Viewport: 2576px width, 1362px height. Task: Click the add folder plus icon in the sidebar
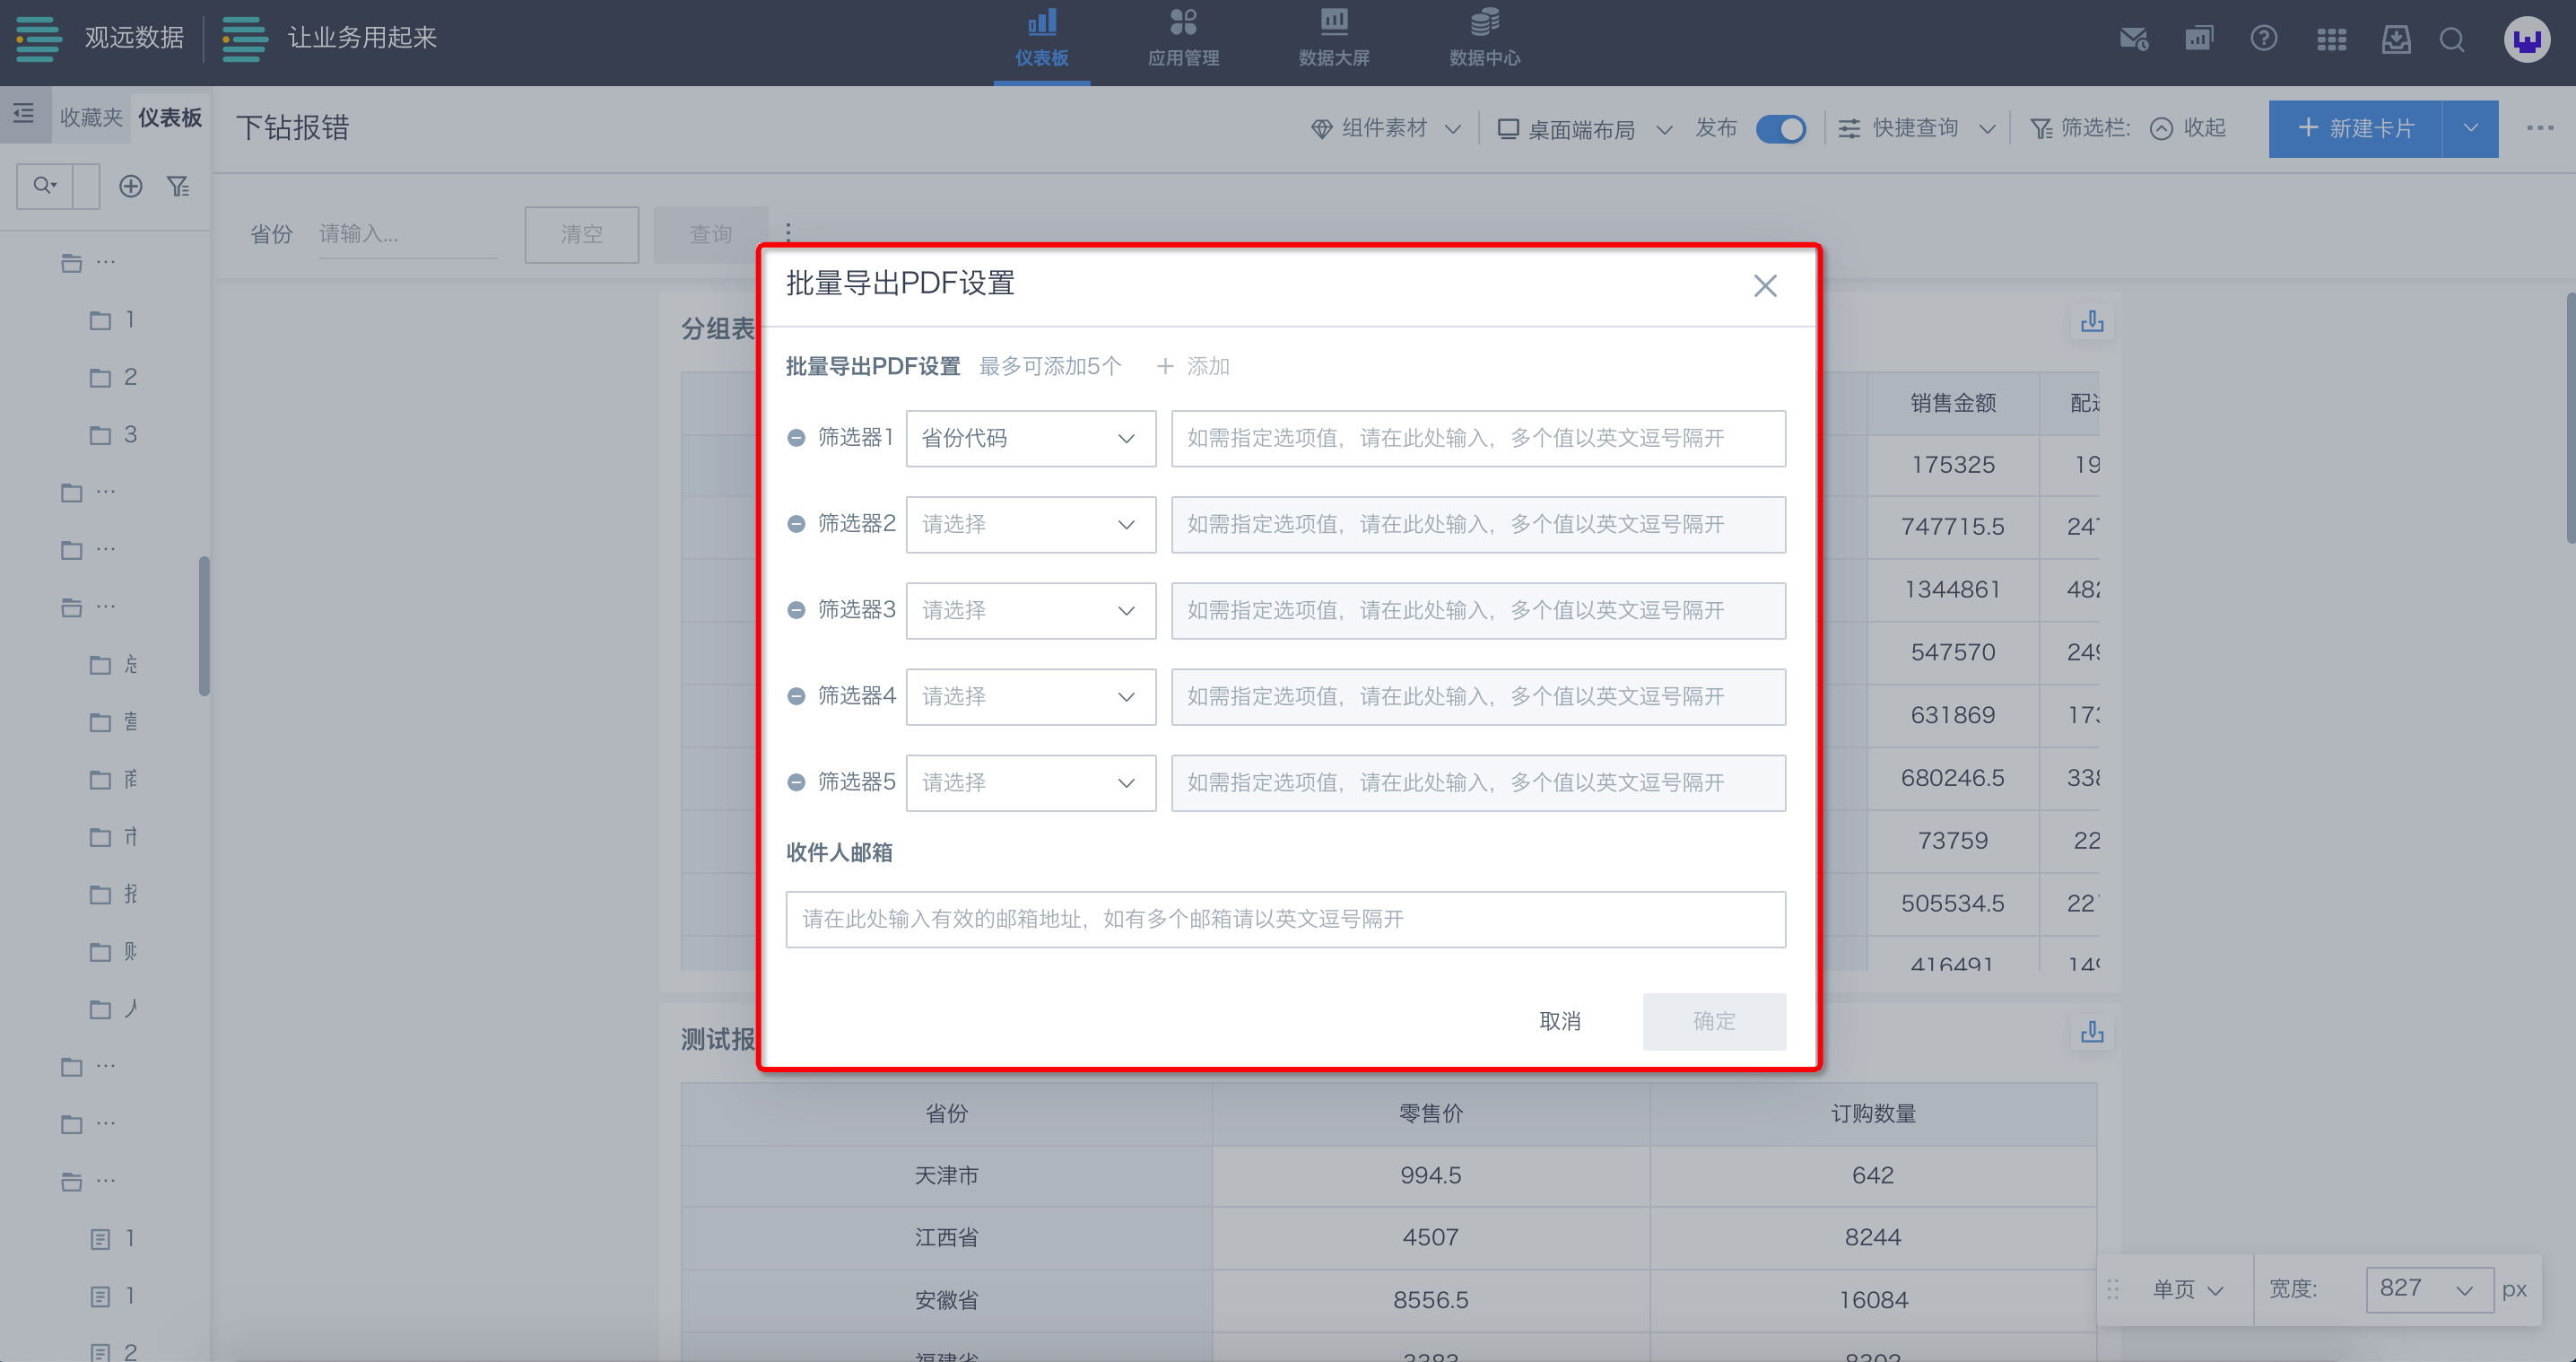[131, 186]
